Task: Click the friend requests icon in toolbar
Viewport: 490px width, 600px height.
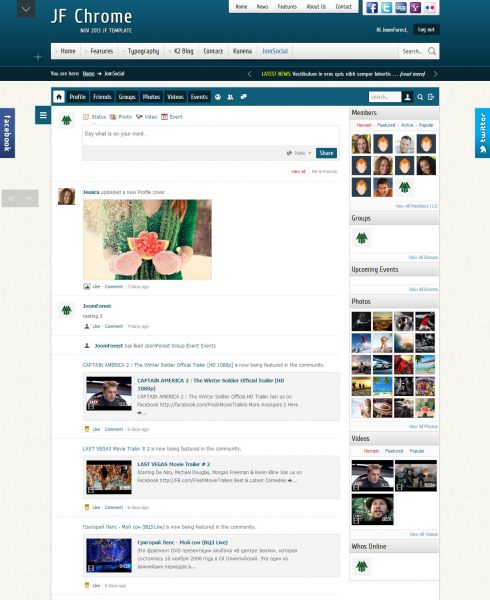Action: (230, 97)
